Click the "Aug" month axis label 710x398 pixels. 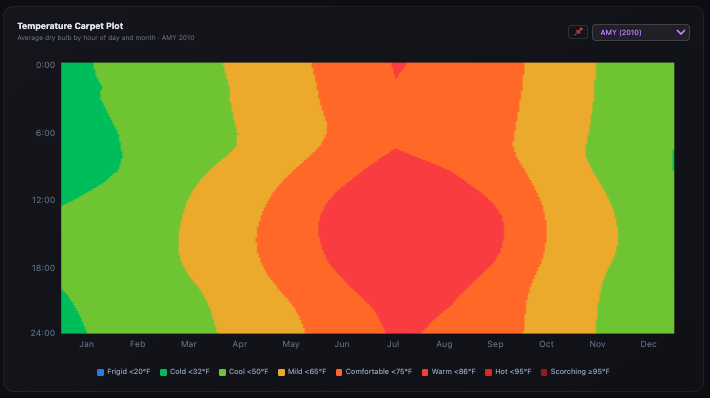click(x=444, y=344)
